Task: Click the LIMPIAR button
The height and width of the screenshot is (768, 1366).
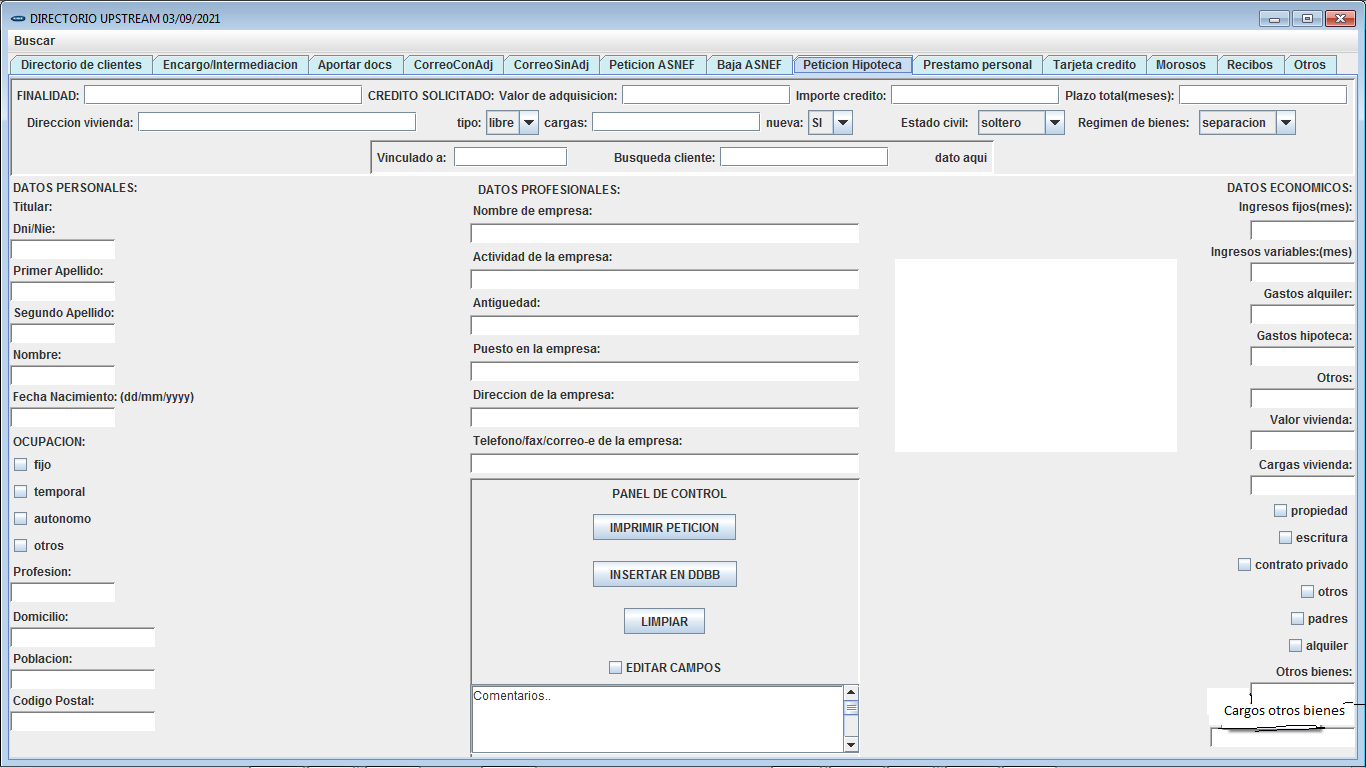Action: click(x=664, y=622)
